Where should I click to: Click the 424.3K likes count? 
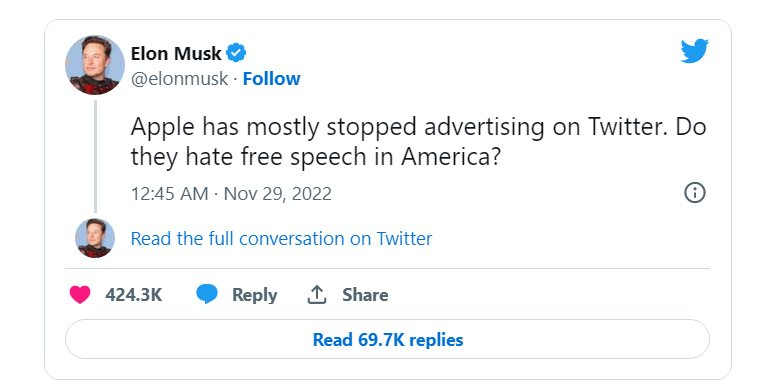(133, 295)
